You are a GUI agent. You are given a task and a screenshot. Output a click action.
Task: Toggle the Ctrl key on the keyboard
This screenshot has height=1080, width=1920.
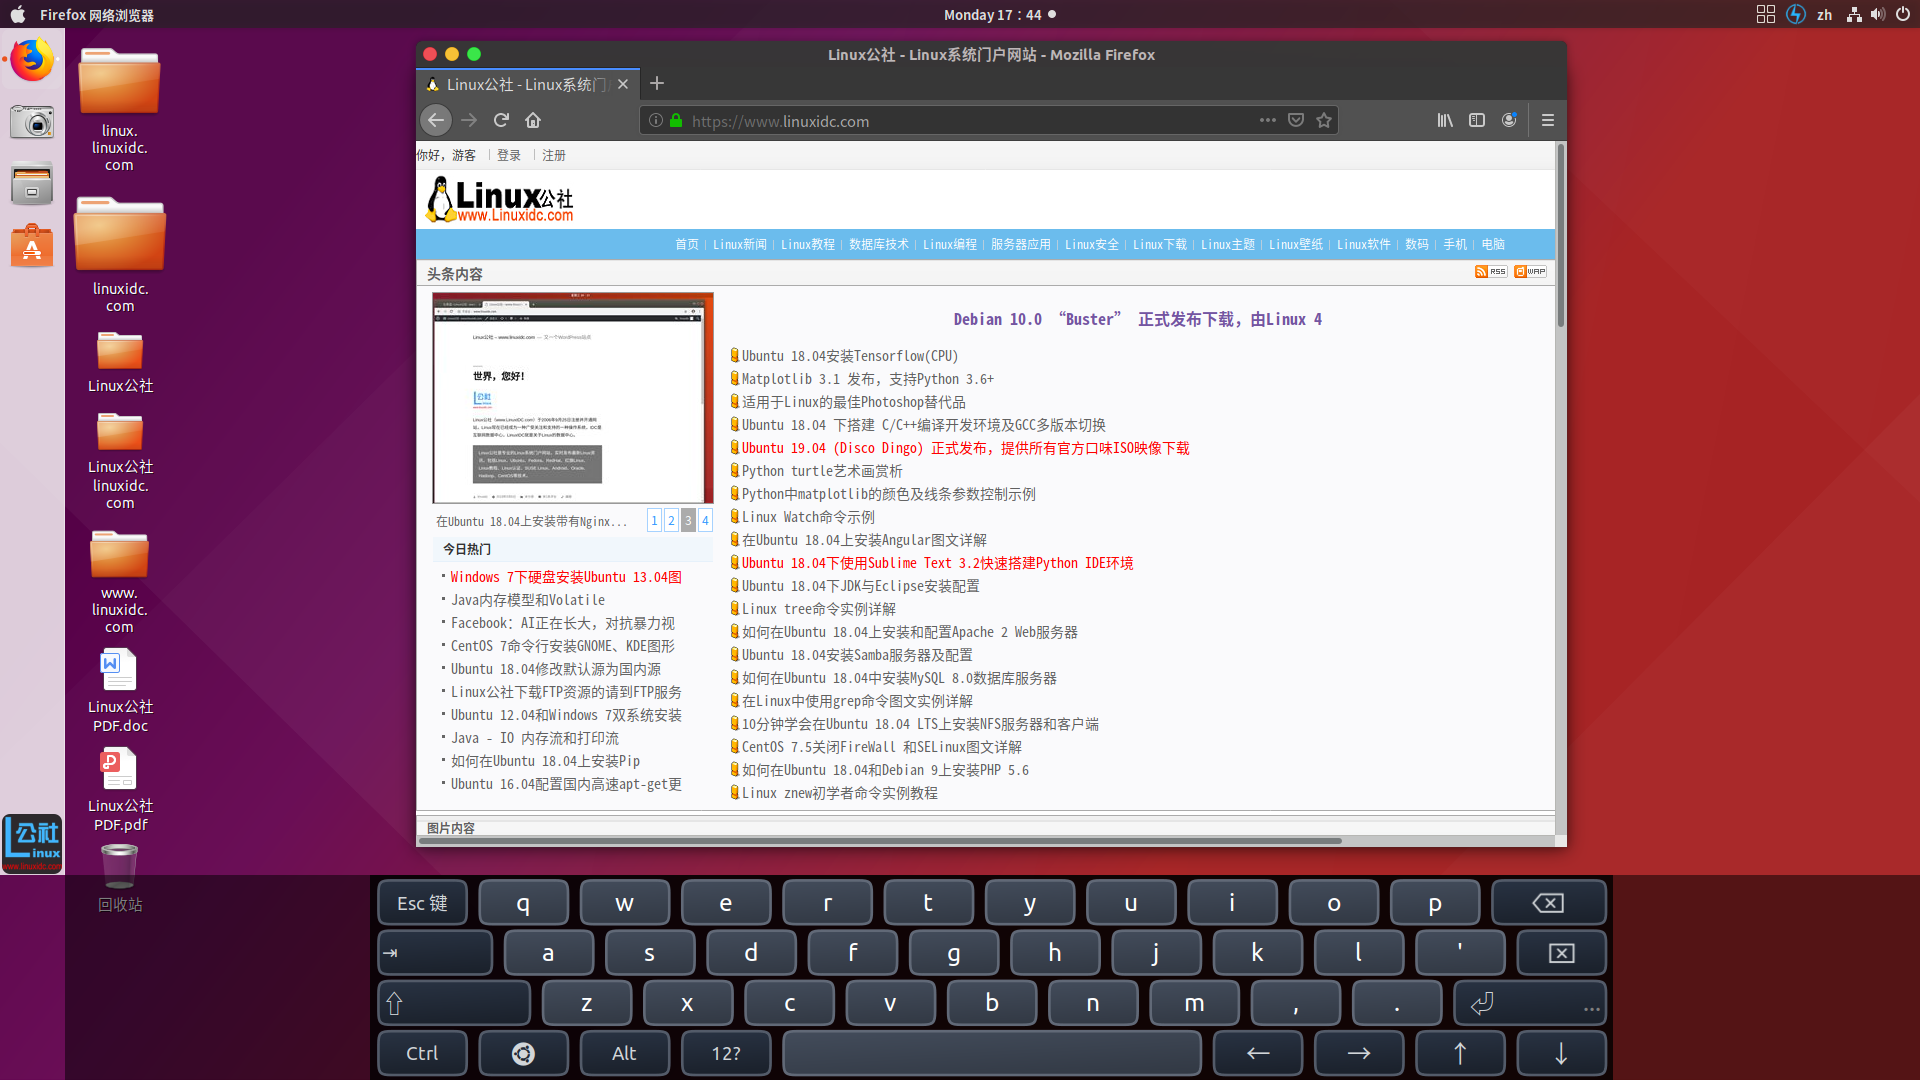click(x=422, y=1053)
